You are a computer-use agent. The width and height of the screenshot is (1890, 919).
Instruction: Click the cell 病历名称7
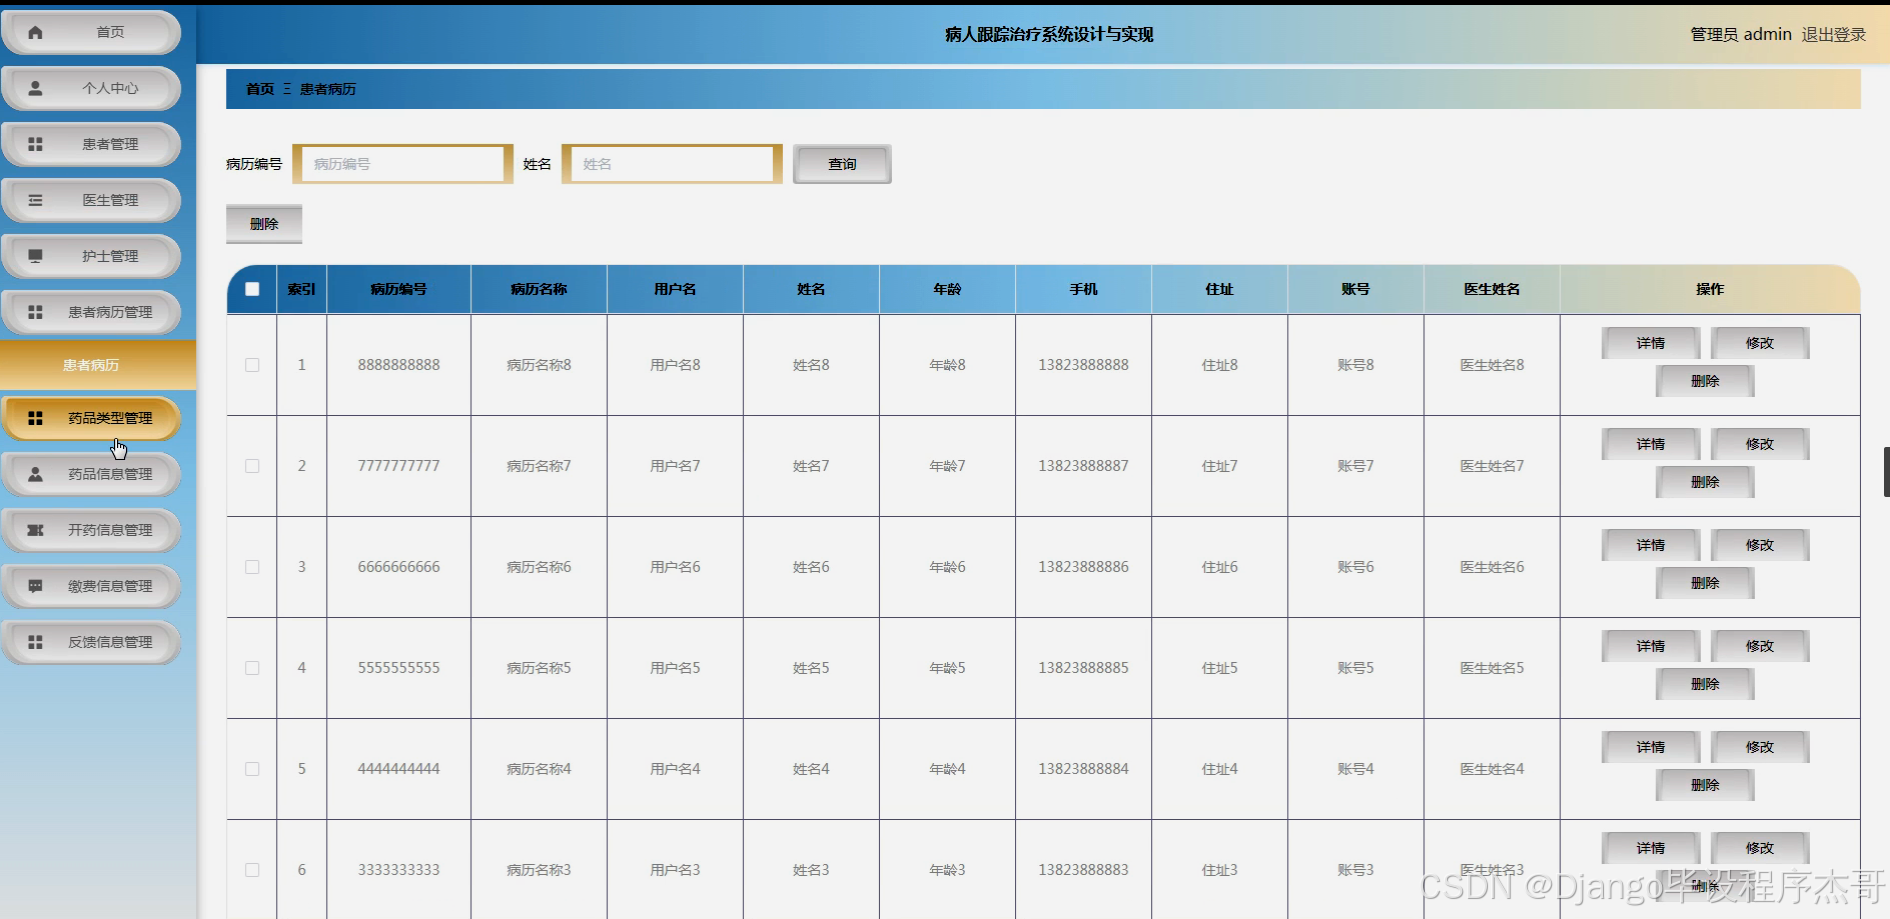539,466
